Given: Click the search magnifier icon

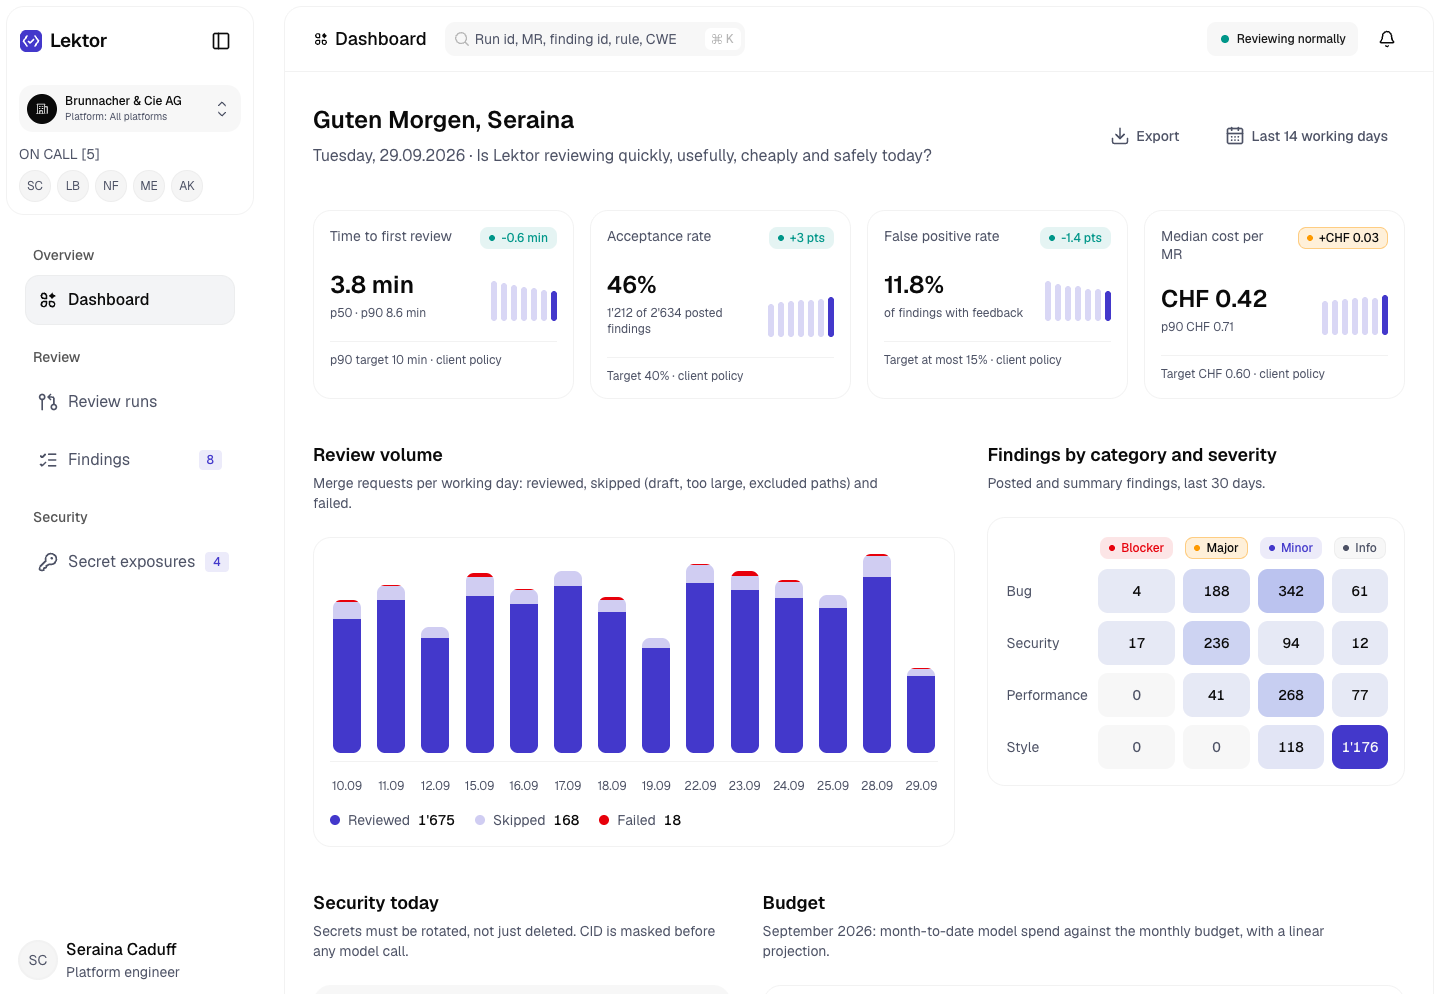Looking at the screenshot, I should [462, 39].
